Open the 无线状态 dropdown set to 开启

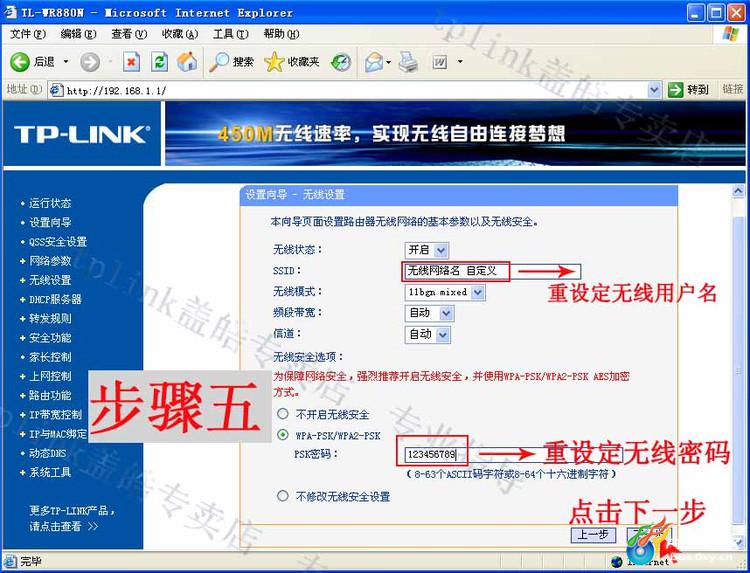(426, 250)
